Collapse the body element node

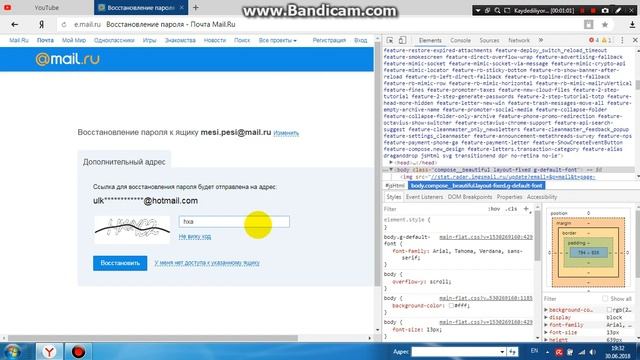coord(391,169)
